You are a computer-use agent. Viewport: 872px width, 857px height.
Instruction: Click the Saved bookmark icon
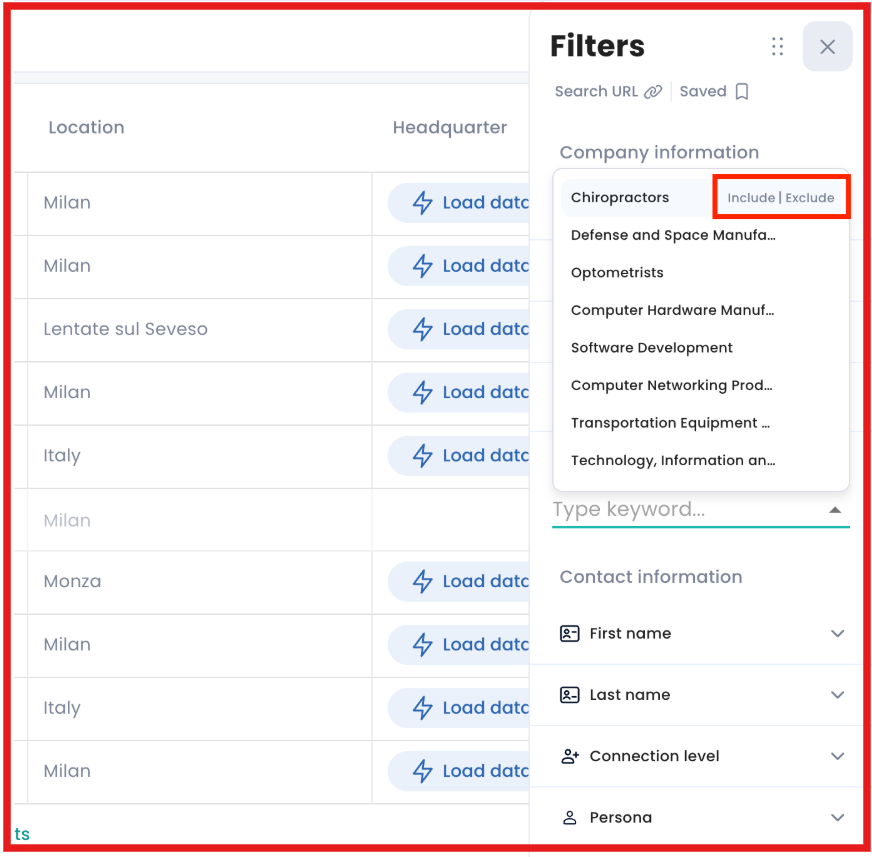[741, 90]
